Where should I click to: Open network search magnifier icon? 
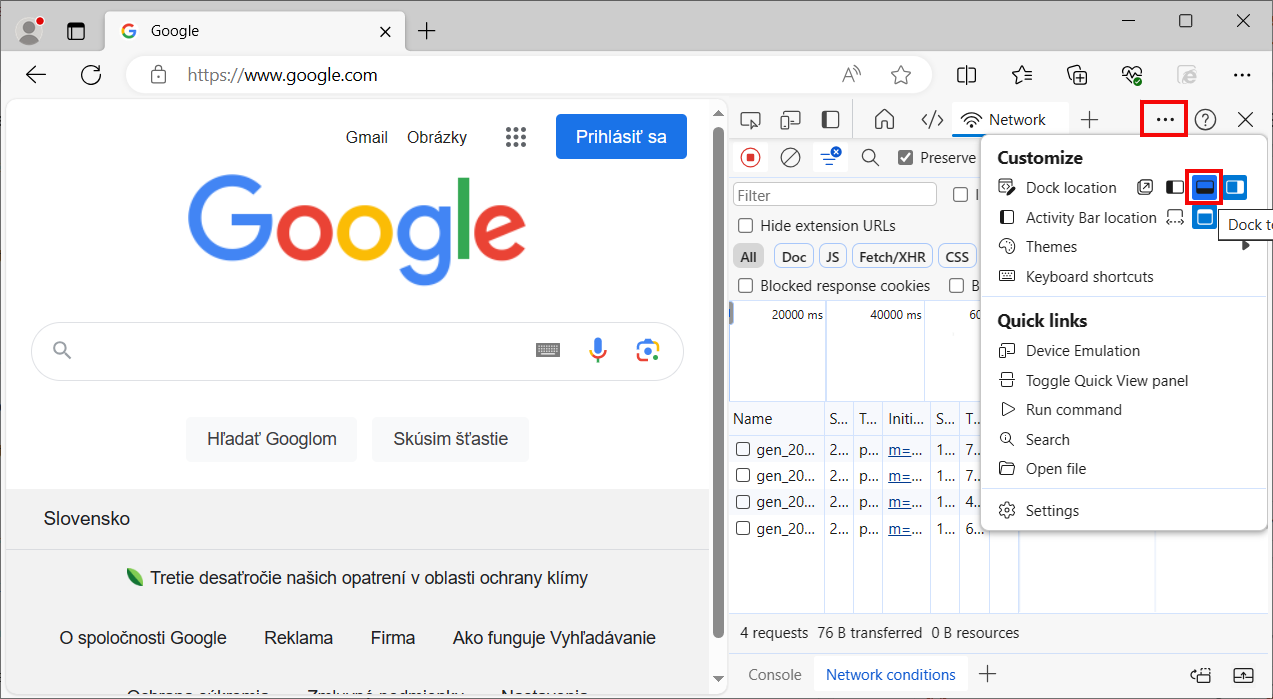(870, 157)
